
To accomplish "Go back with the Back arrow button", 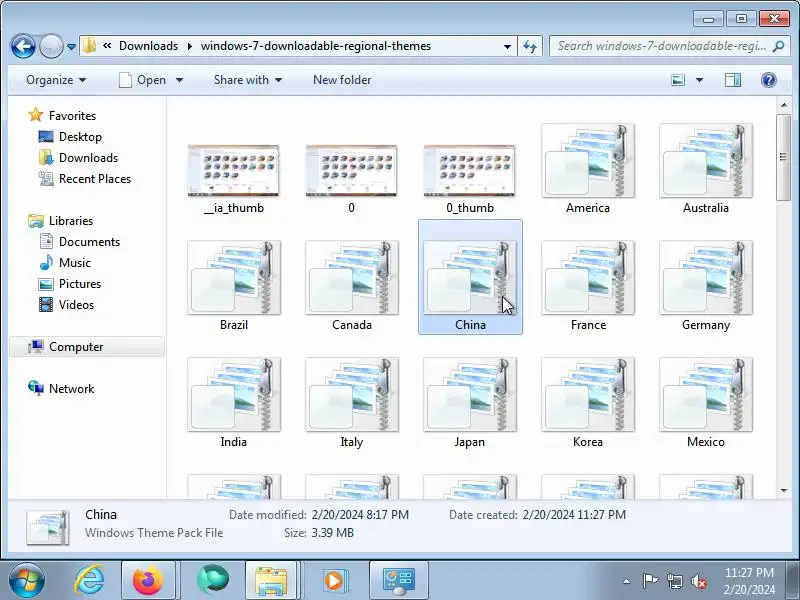I will point(23,46).
